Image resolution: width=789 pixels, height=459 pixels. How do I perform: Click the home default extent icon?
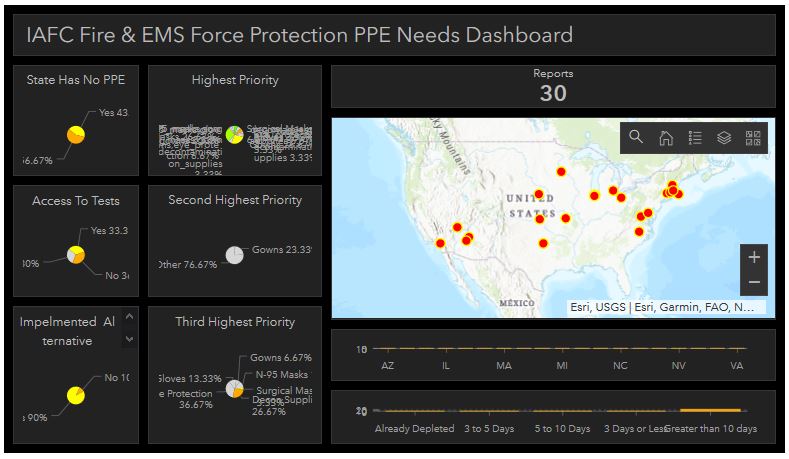coord(665,138)
